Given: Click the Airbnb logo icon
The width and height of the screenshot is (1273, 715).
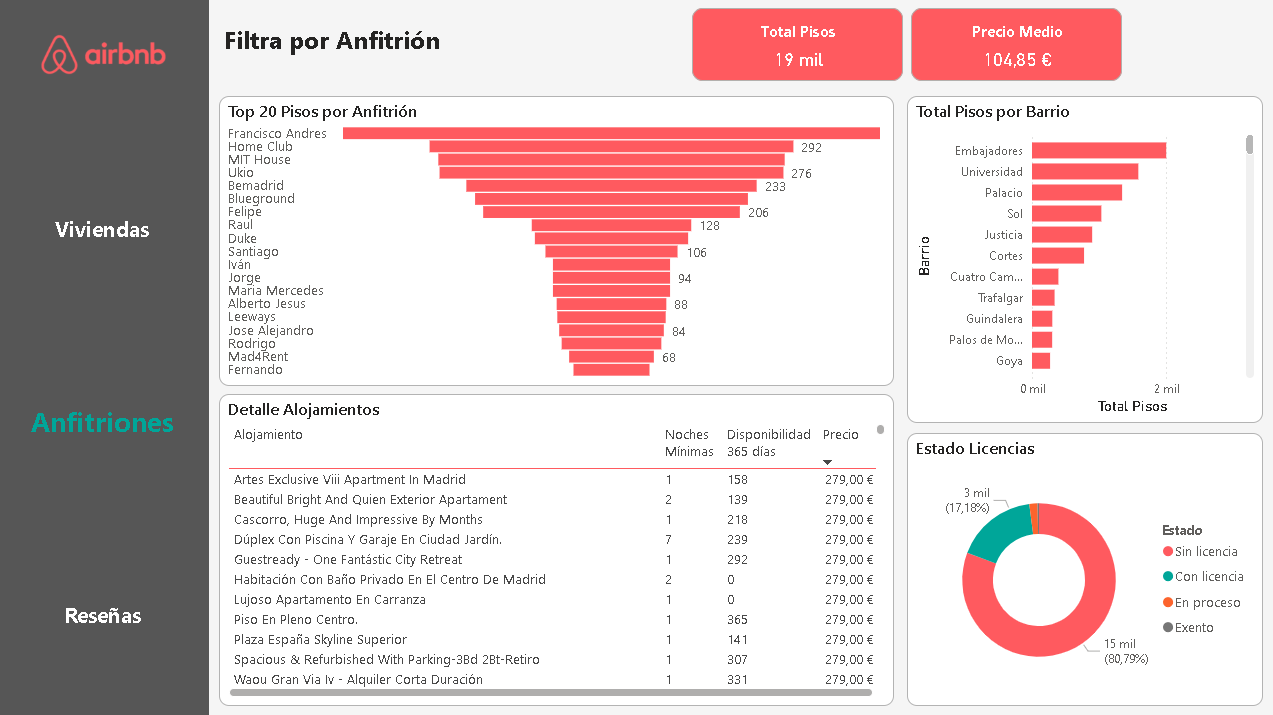Looking at the screenshot, I should pyautogui.click(x=59, y=54).
